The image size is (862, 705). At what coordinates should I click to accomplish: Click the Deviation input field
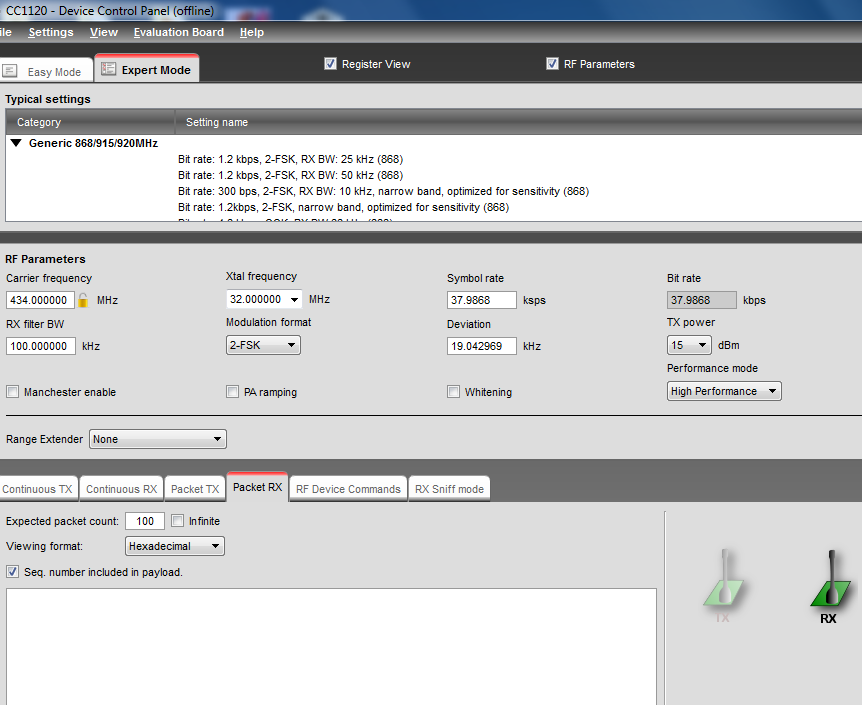[482, 346]
